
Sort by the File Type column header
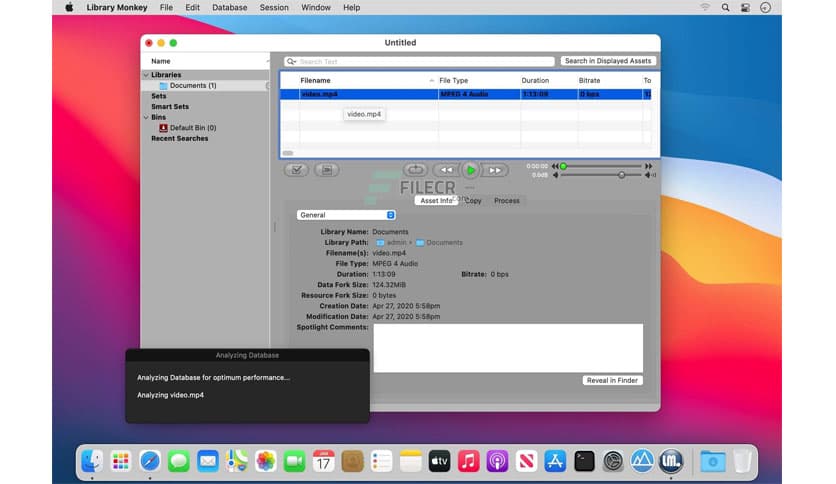pyautogui.click(x=453, y=80)
